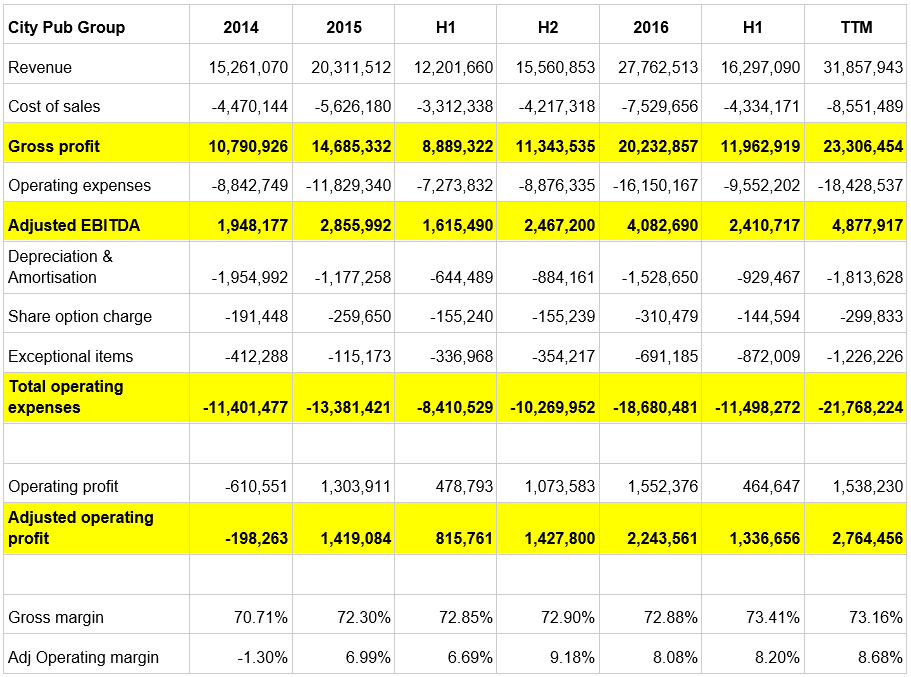Select Revenue value 15,261,070

tap(248, 67)
